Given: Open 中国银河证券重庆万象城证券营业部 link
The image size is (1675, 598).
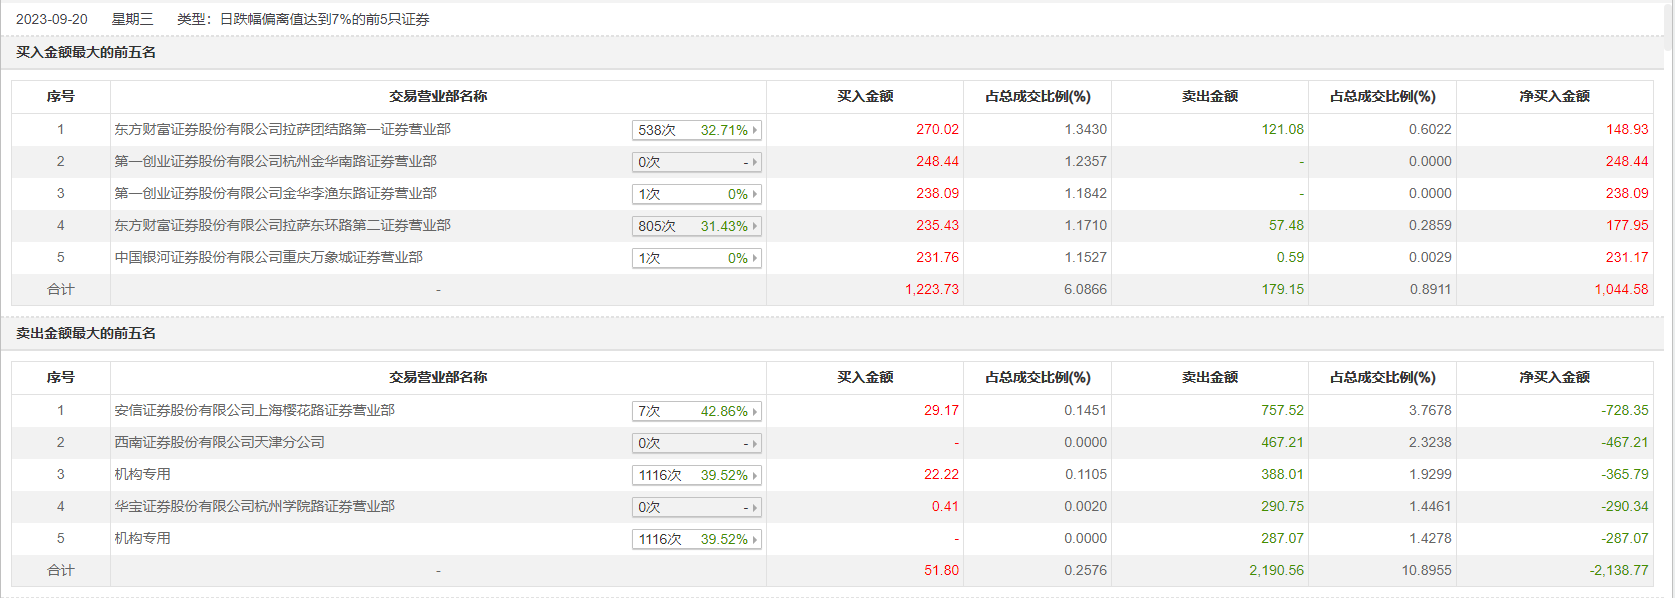Looking at the screenshot, I should [x=268, y=257].
